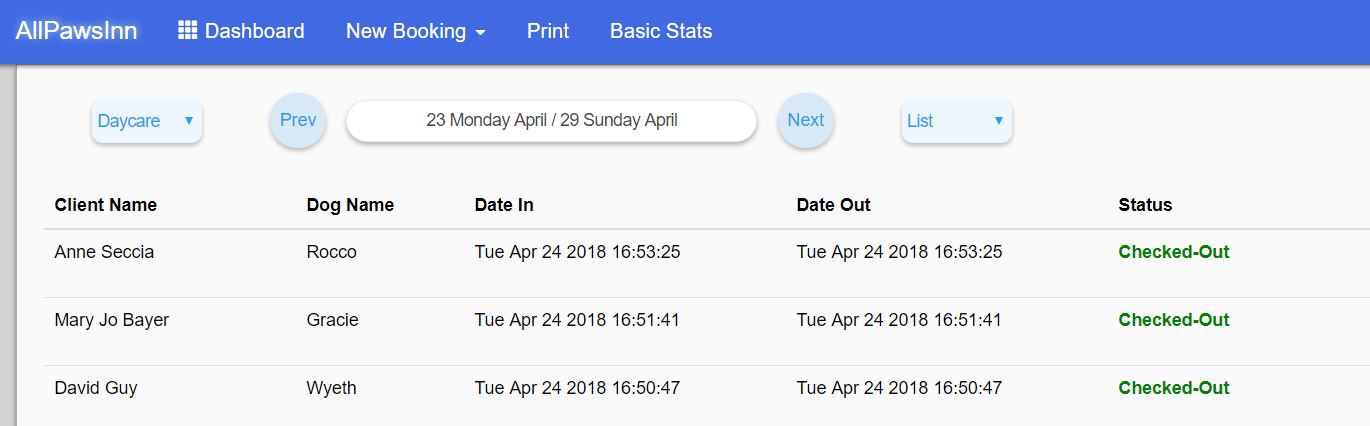
Task: Click the Status column header
Action: pos(1145,205)
